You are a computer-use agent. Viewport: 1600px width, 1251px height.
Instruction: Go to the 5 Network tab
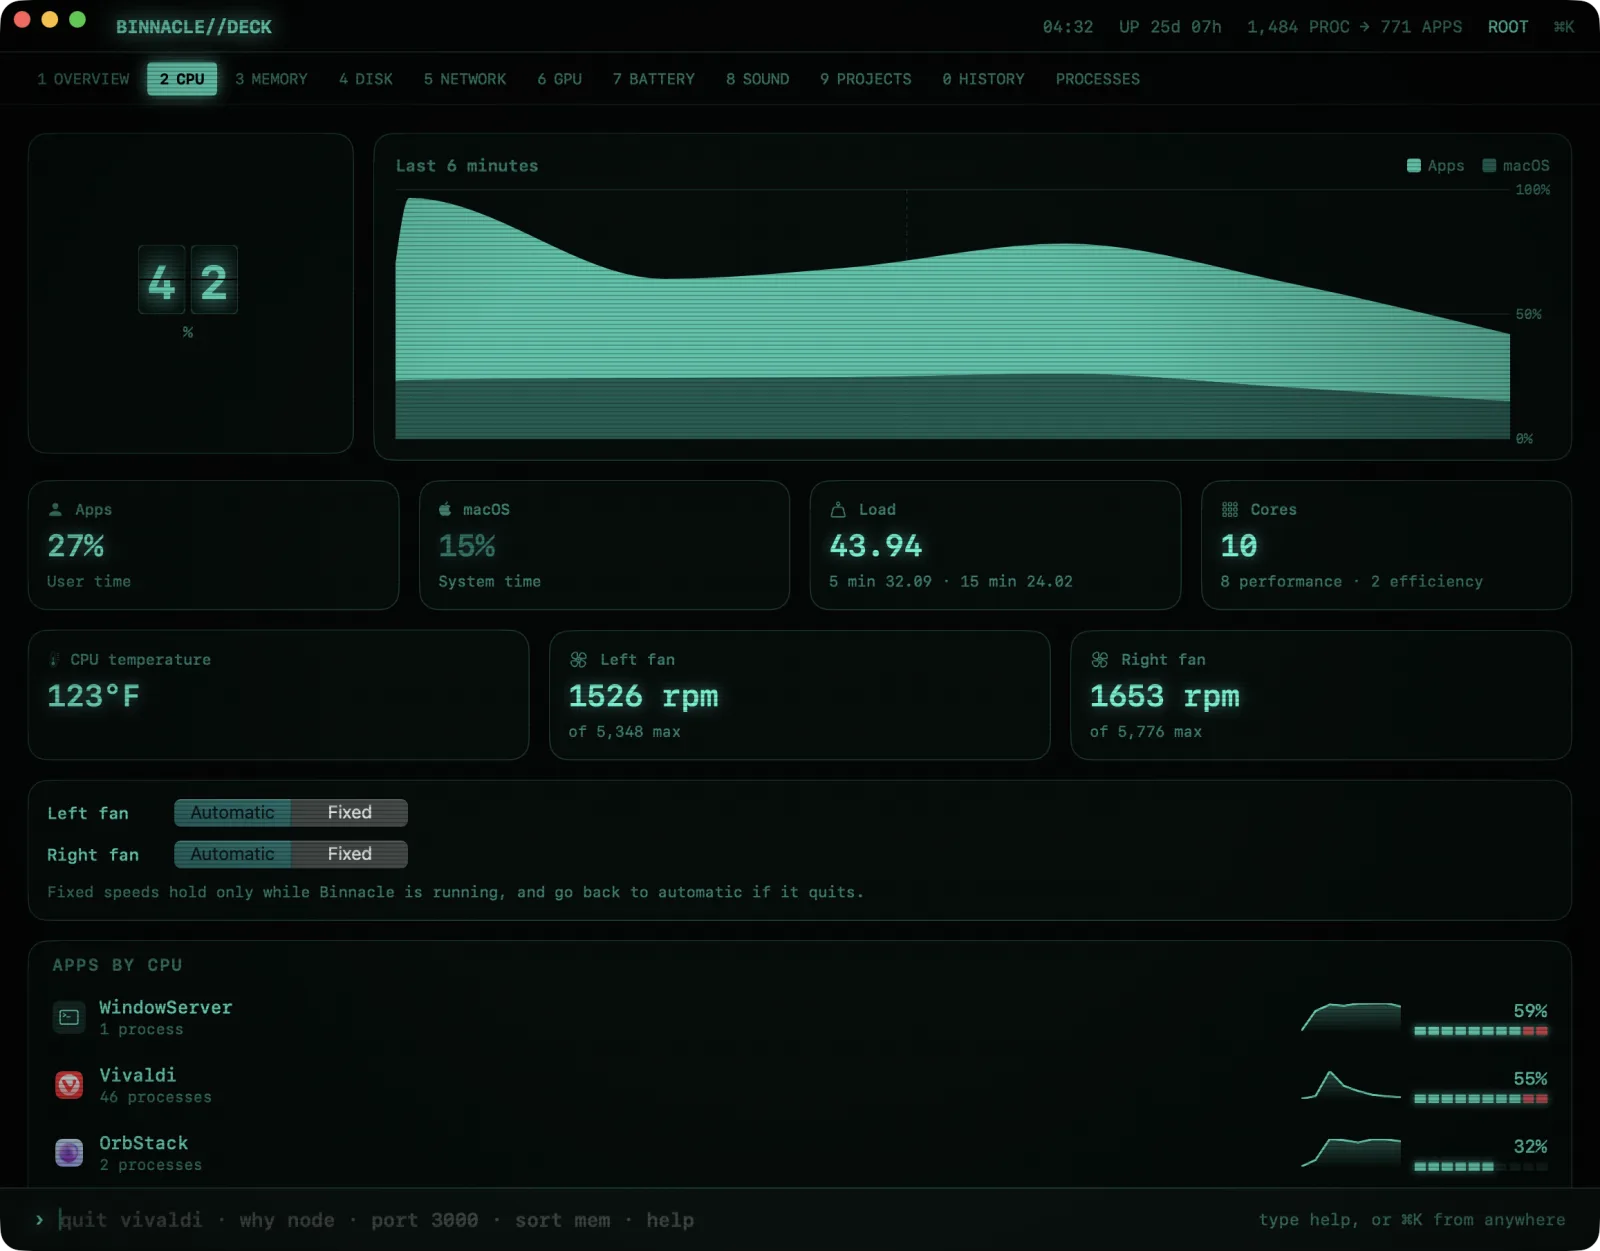click(x=465, y=79)
